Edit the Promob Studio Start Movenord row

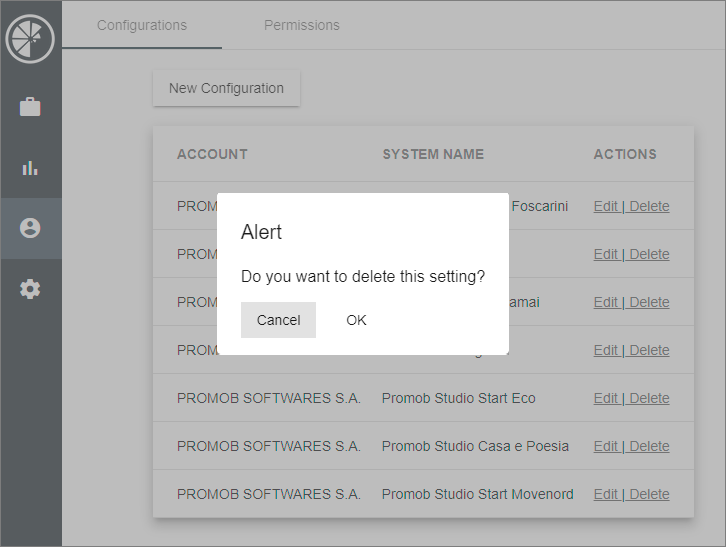605,494
